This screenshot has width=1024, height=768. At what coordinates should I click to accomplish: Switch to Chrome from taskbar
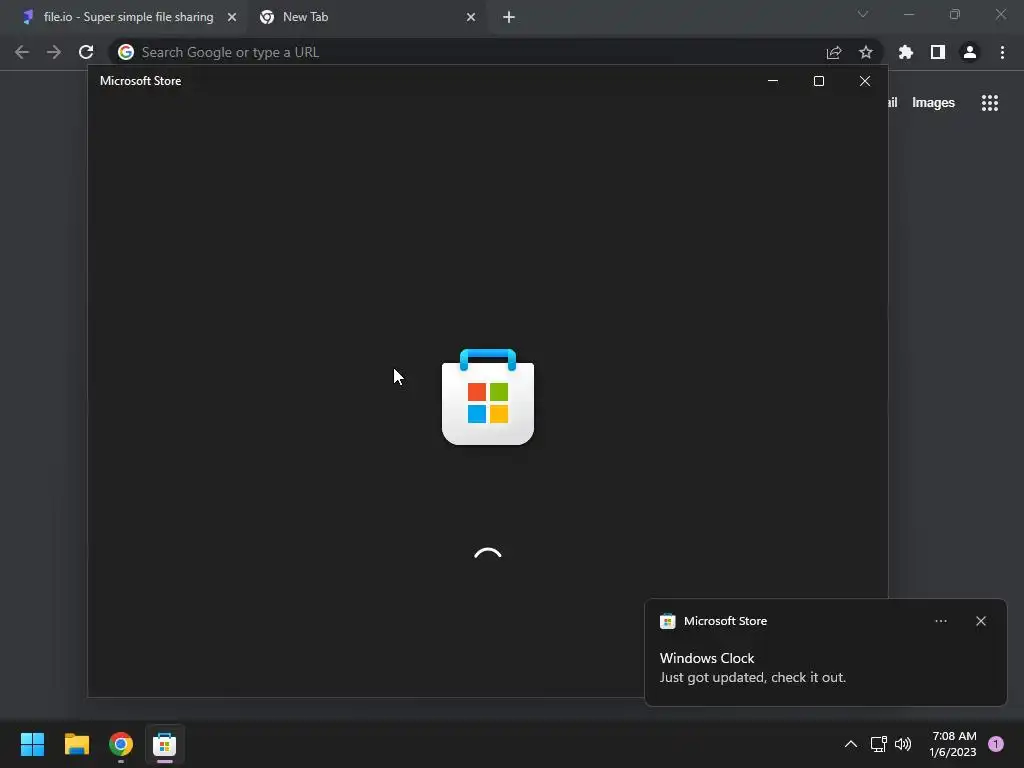coord(121,744)
